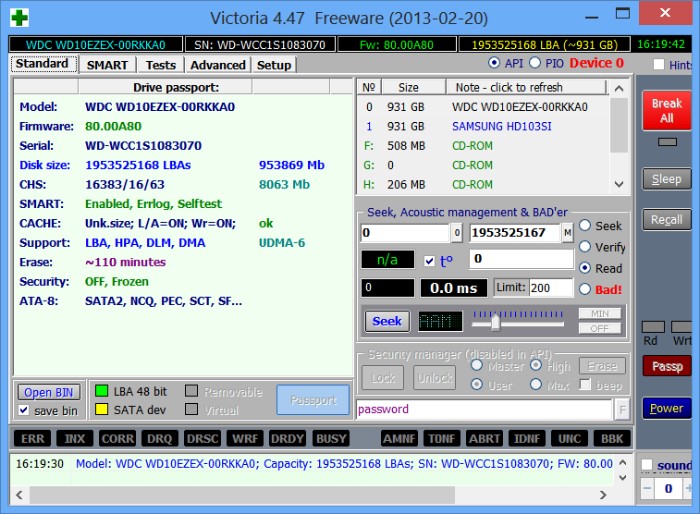700x514 pixels.
Task: Click the AAM acoustic slider handle
Action: click(x=495, y=322)
